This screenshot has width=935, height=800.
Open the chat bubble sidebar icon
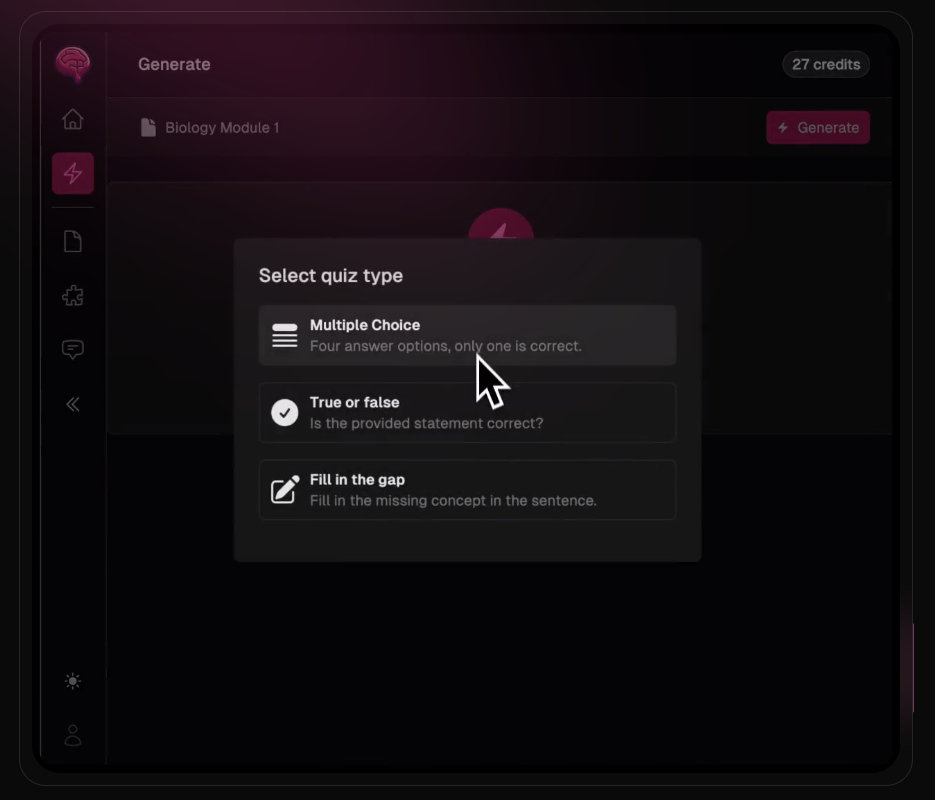tap(73, 349)
